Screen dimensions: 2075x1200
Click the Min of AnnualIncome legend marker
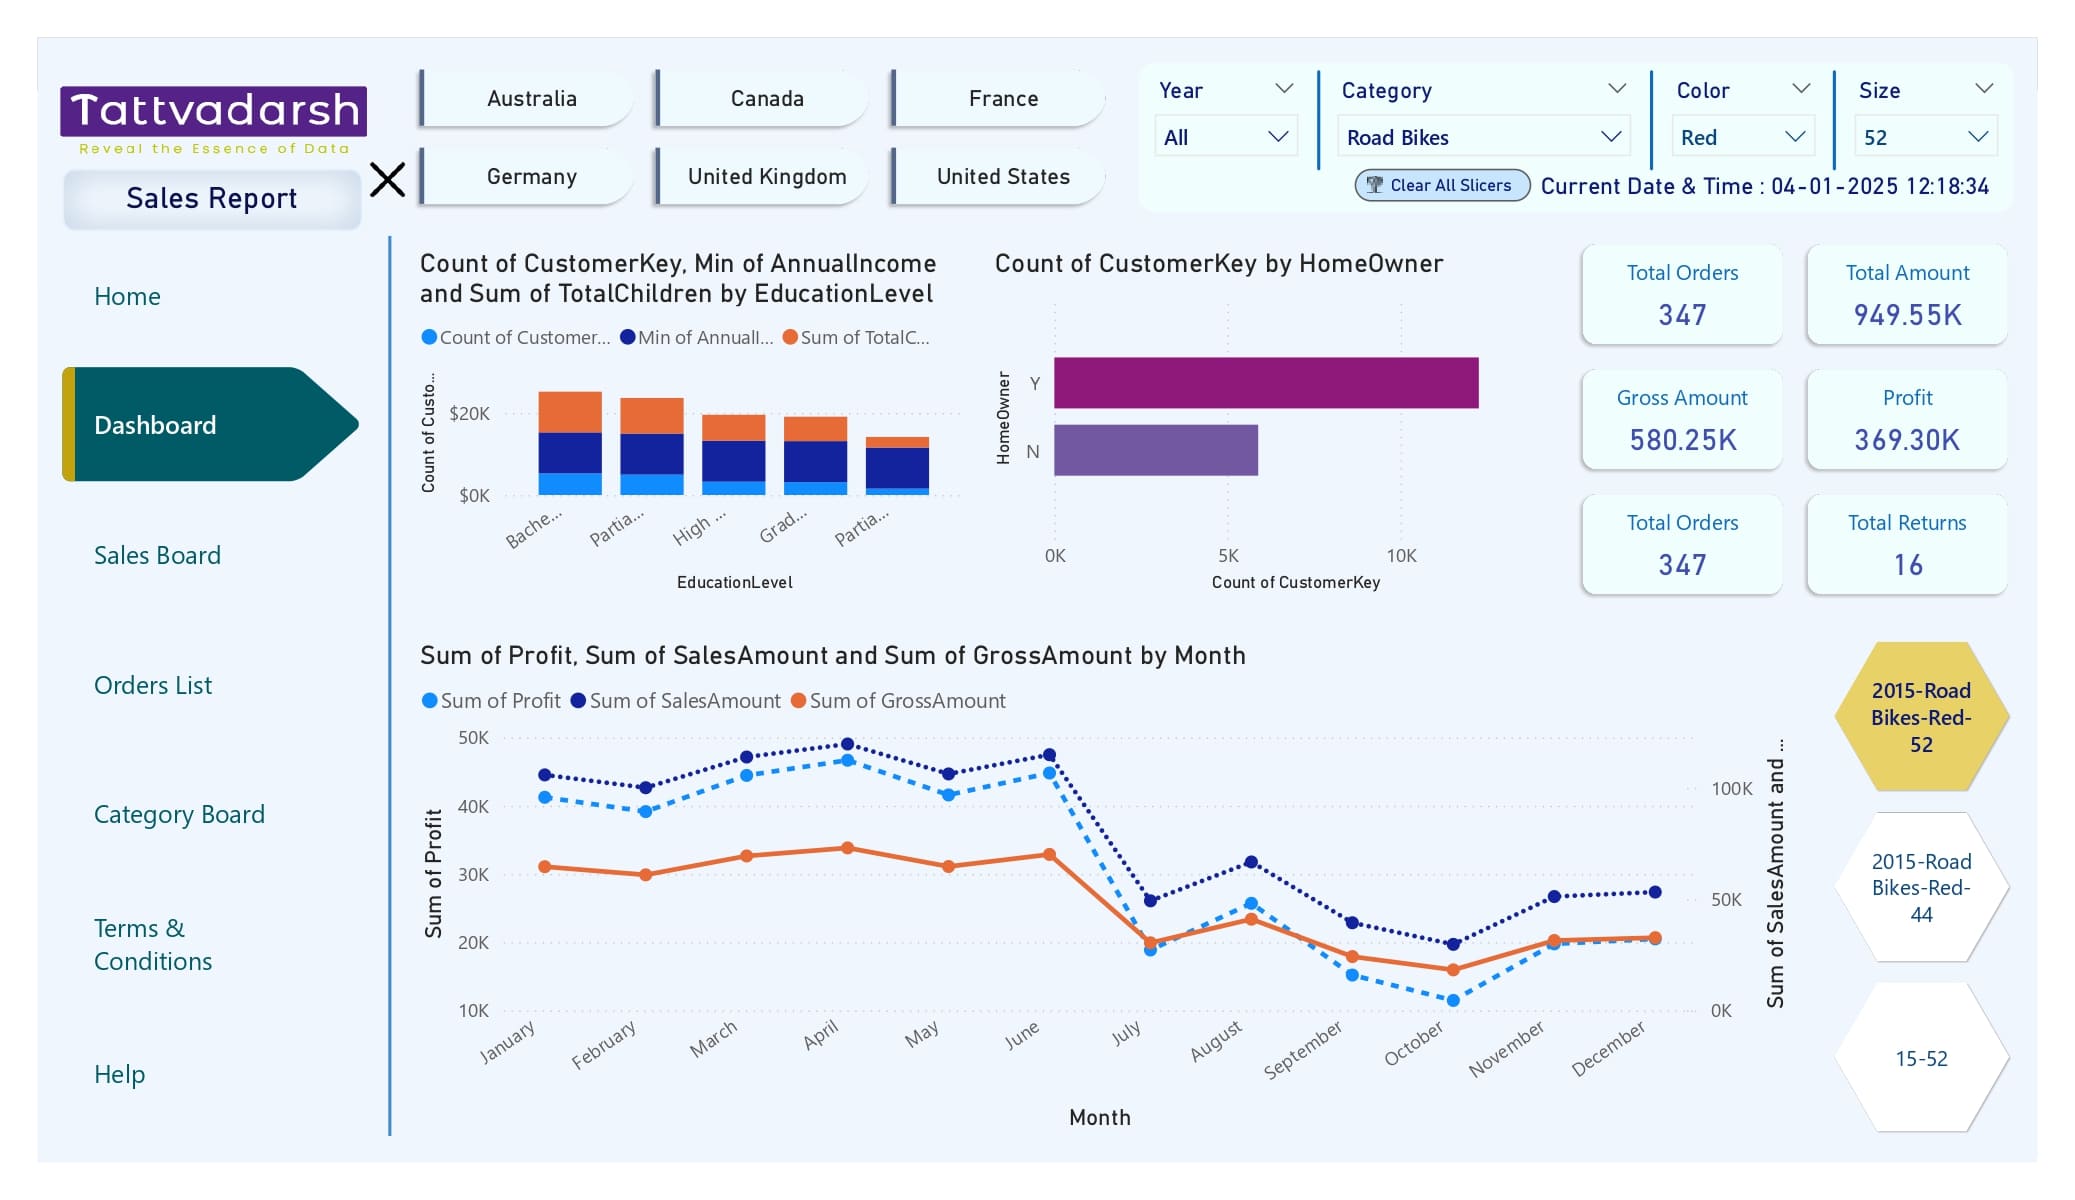tap(628, 337)
